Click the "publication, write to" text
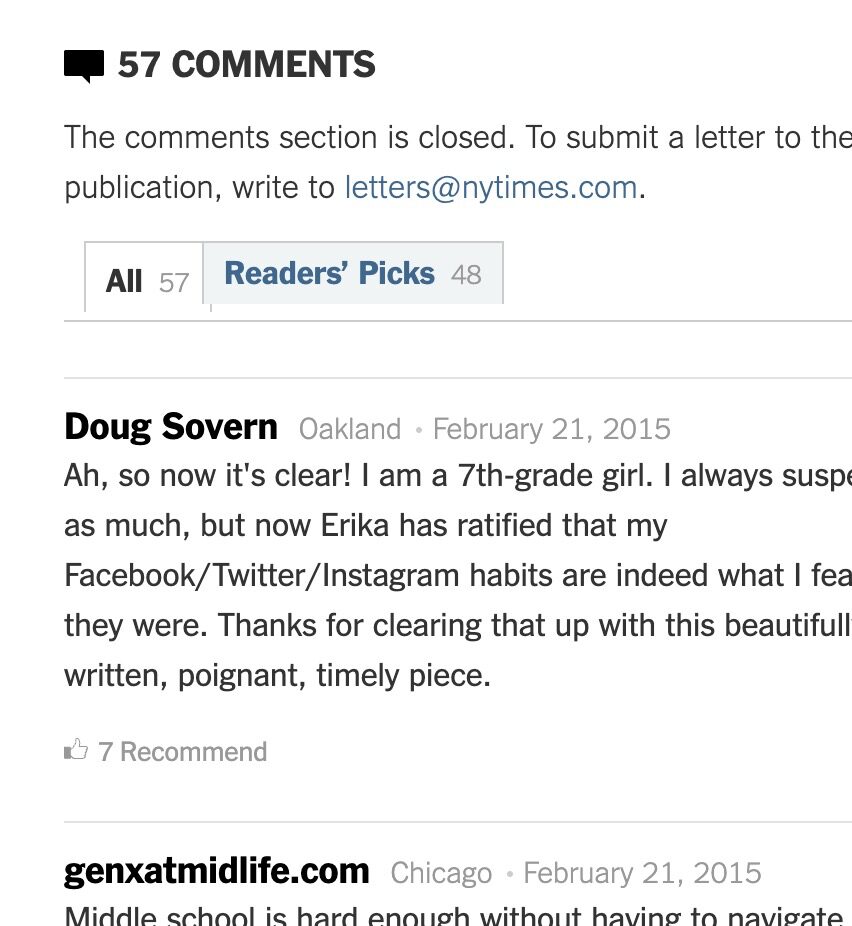The width and height of the screenshot is (852, 926). (x=199, y=187)
